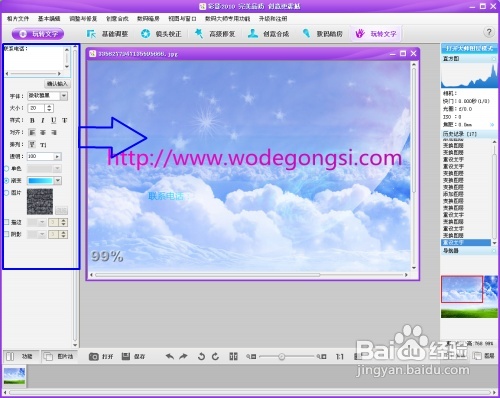Image resolution: width=500 pixels, height=398 pixels.
Task: Open the font 字体 dropdown
Action: pyautogui.click(x=64, y=96)
